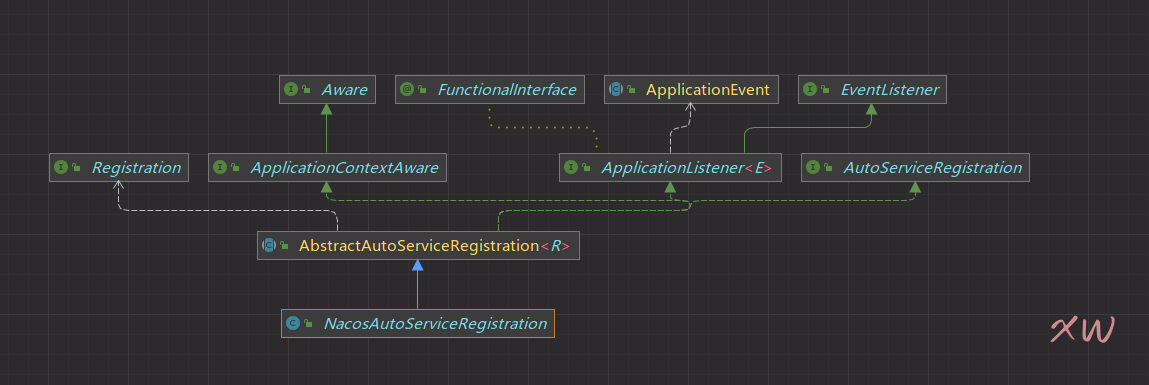Select the EventListener interface node

point(872,89)
